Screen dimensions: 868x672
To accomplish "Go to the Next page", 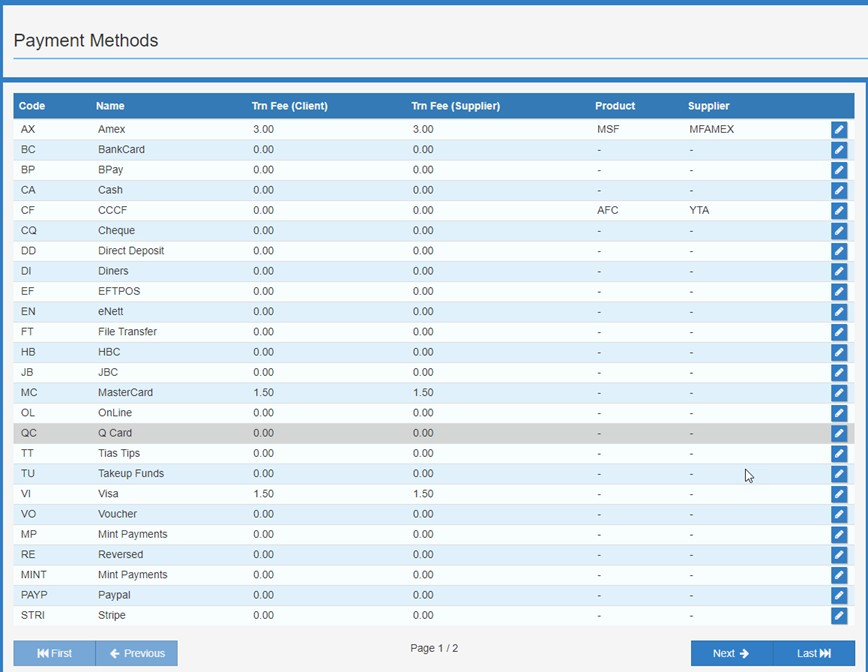I will (731, 653).
